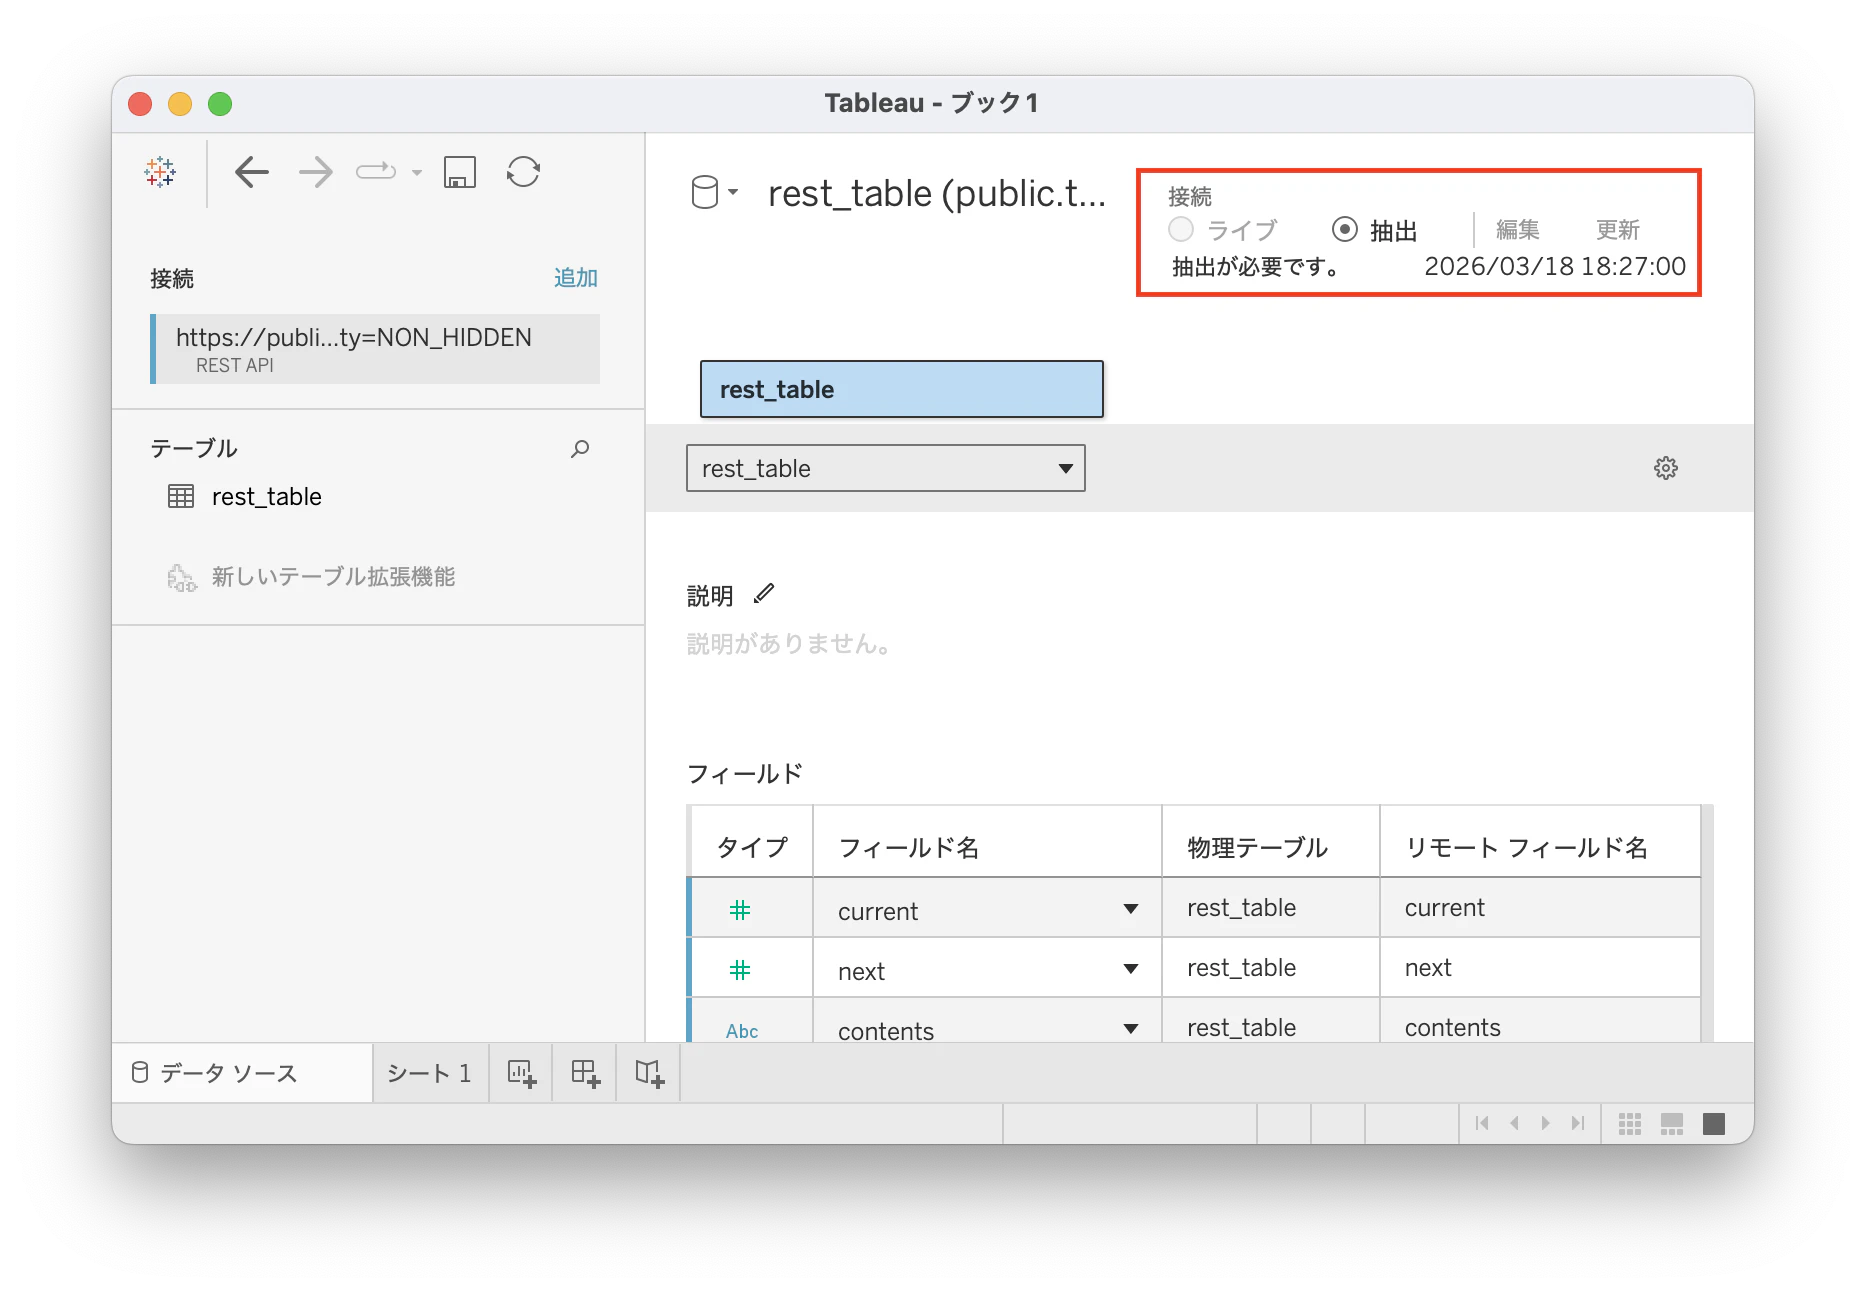Click the リモート フィールド名 column header

pos(1540,843)
